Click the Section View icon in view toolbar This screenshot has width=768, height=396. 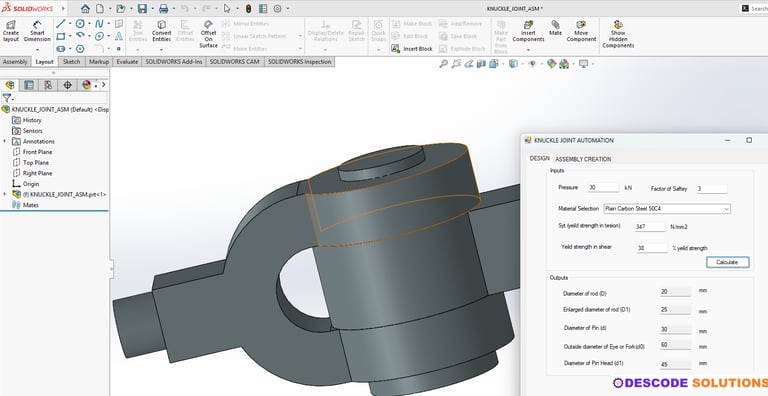point(481,64)
